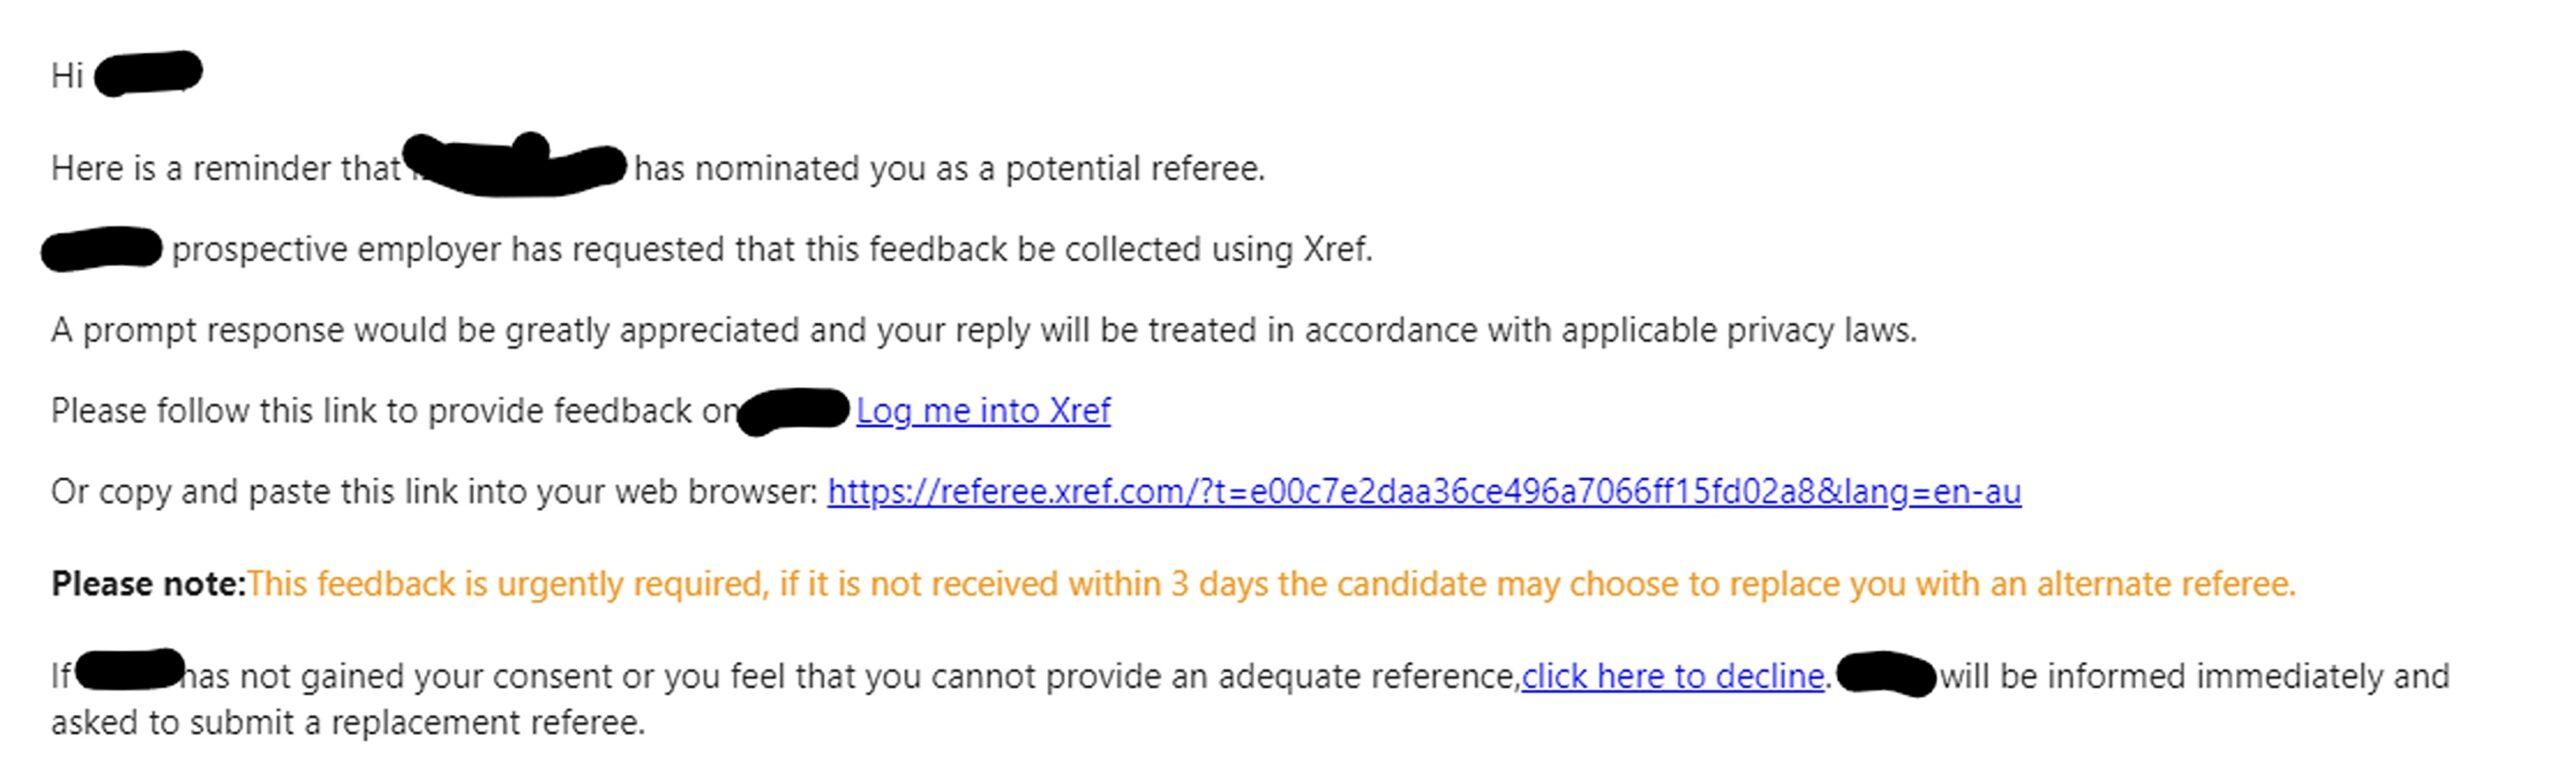Click the orange urgent feedback warning text
2560x778 pixels.
point(1270,584)
